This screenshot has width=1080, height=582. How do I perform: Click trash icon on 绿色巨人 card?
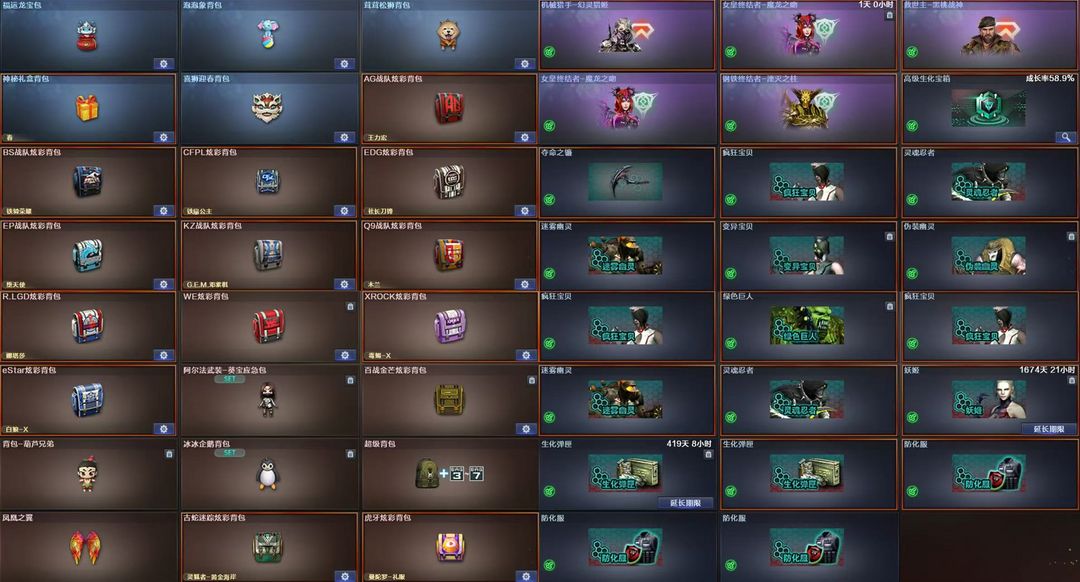click(889, 306)
